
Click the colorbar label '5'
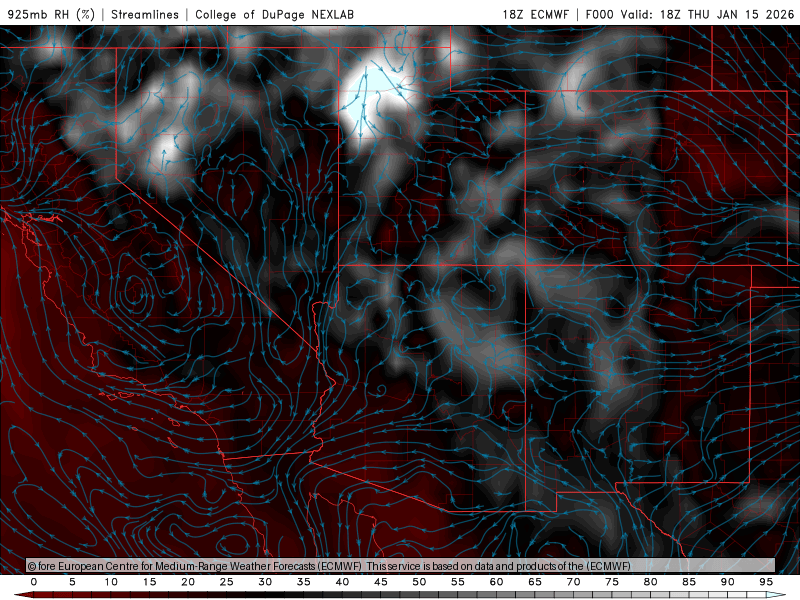(x=72, y=582)
